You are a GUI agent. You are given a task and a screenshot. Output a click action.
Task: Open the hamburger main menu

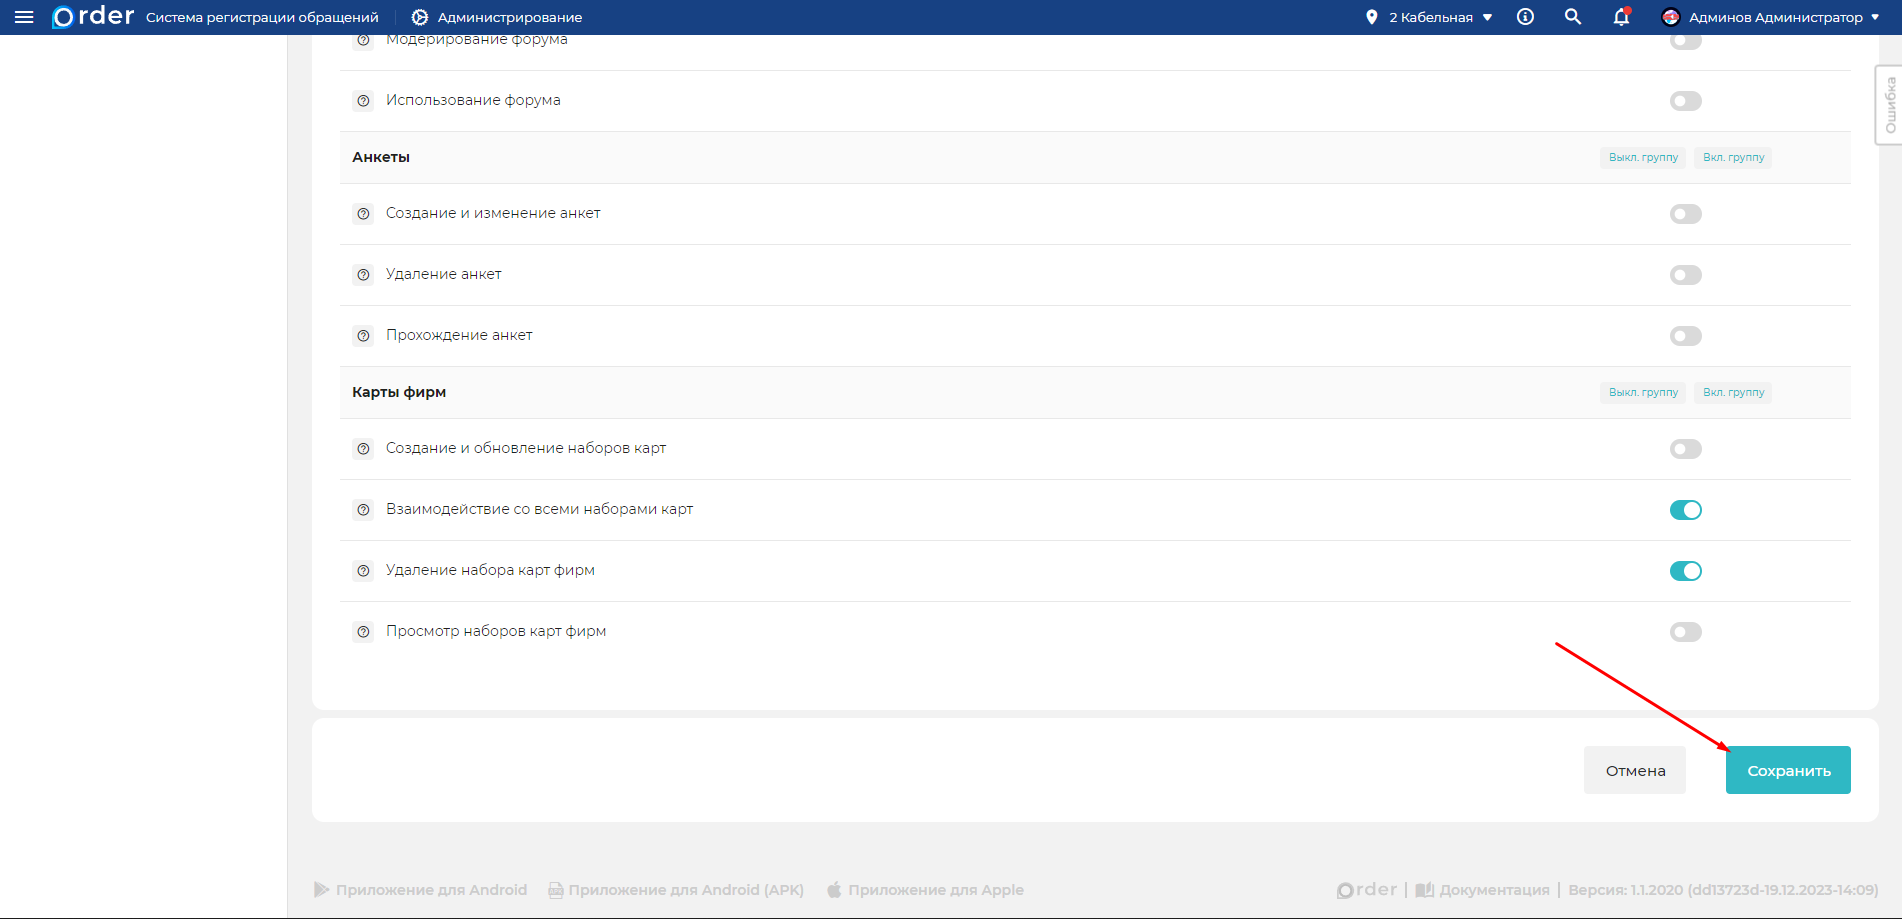point(24,17)
